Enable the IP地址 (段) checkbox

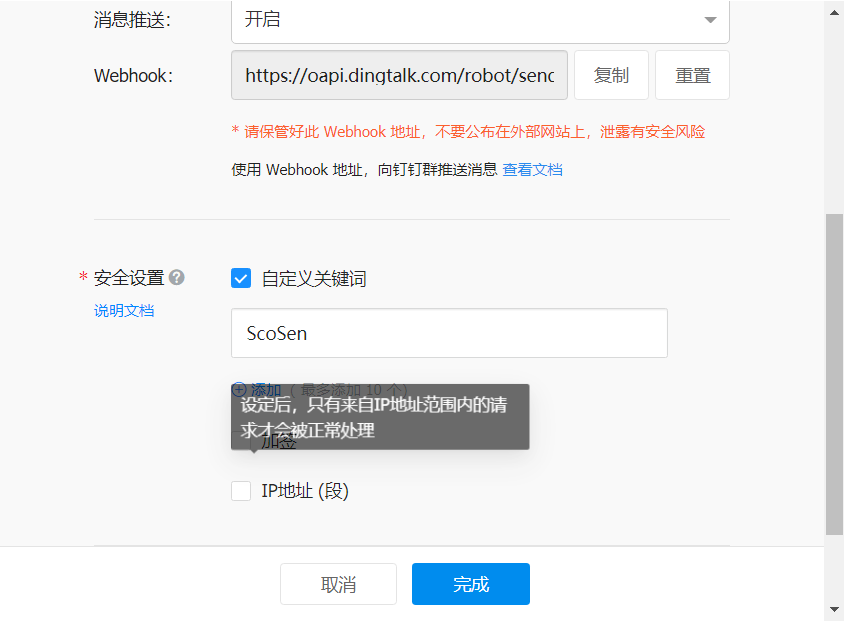(x=241, y=491)
